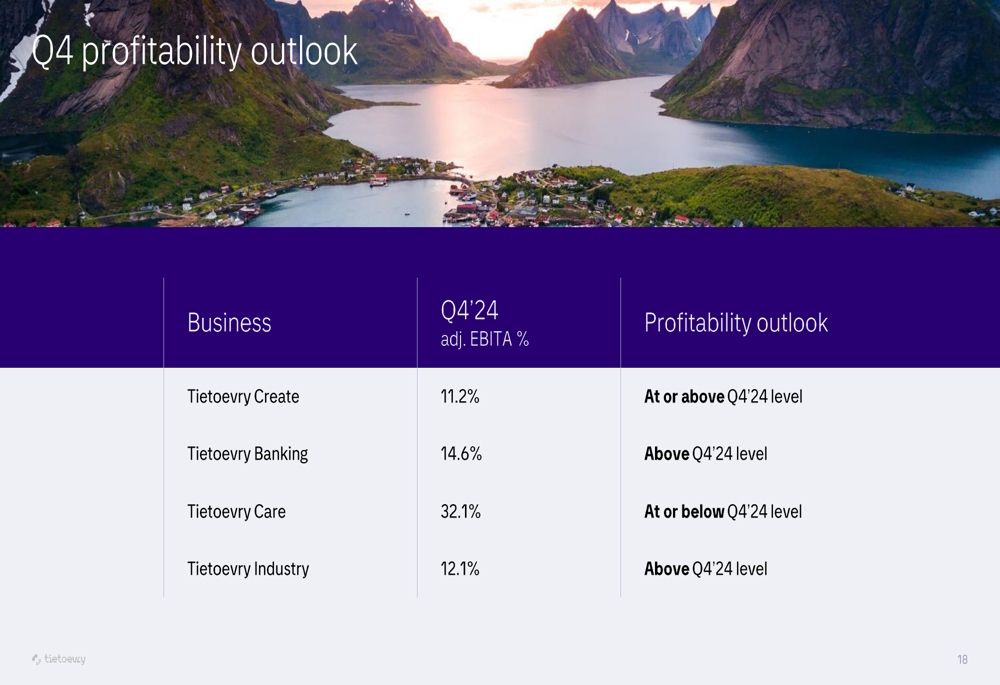Select the slide title Q4 profitability outlook
The width and height of the screenshot is (1000, 685).
click(x=194, y=51)
